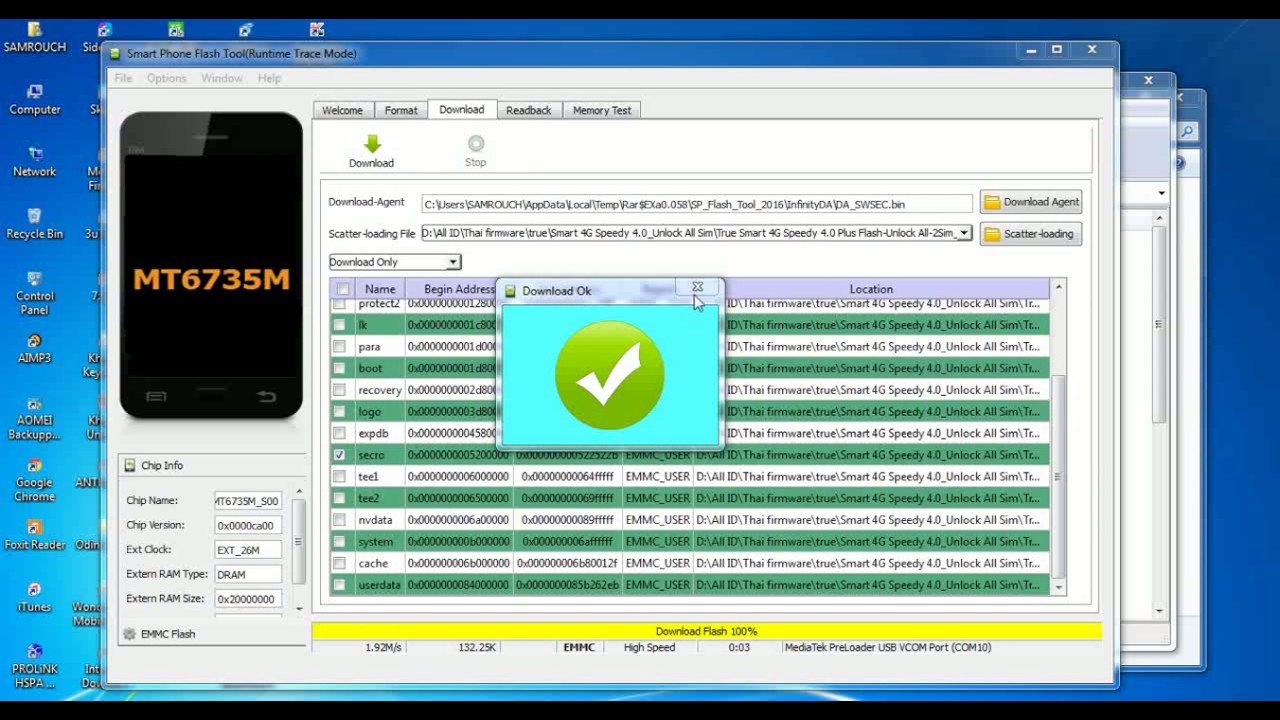Click the green checkmark in Download Ok dialog
This screenshot has width=1280, height=720.
pos(609,375)
